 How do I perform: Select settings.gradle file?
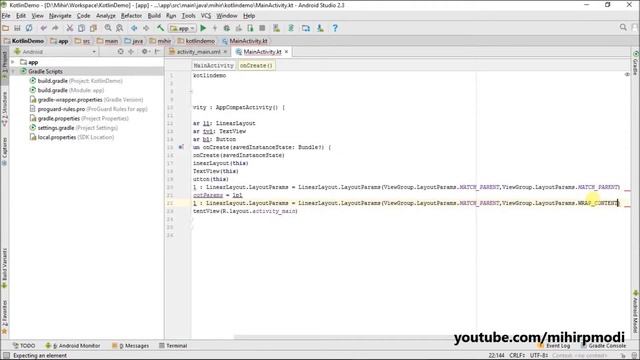(x=73, y=128)
